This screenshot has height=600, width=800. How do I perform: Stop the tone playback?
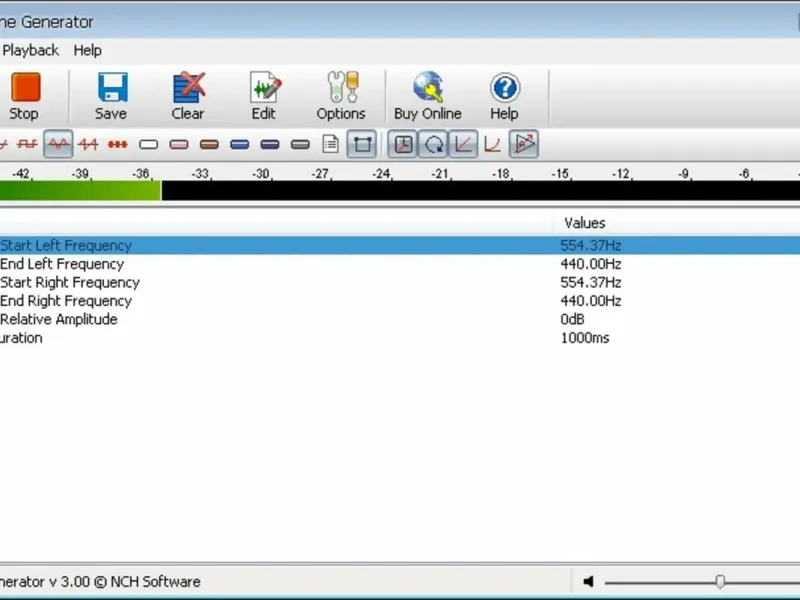[24, 96]
